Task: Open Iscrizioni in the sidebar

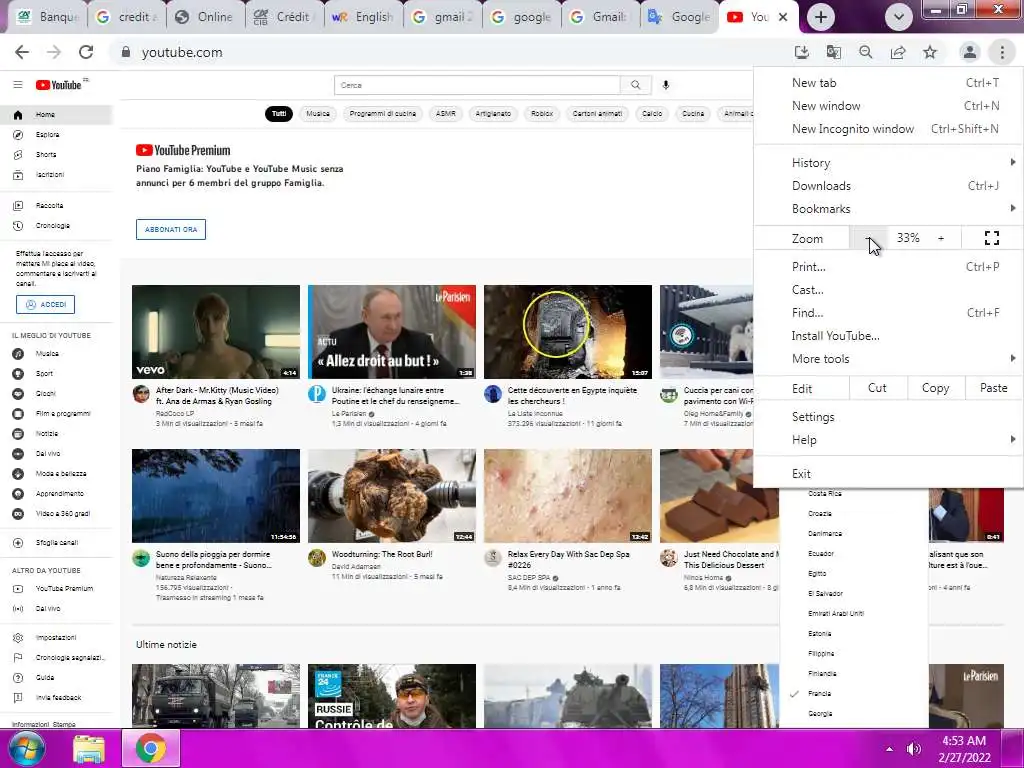Action: point(56,174)
